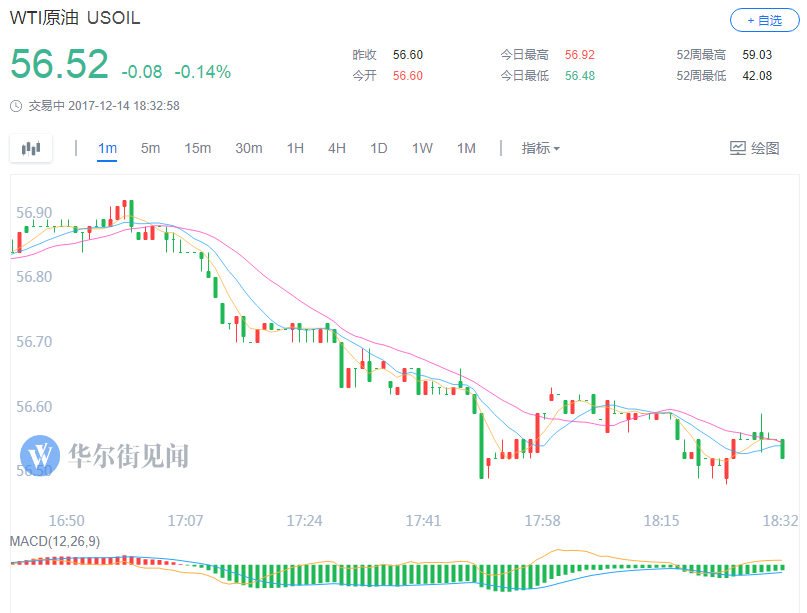
Task: Click the 56.80 price axis label
Action: 34,277
